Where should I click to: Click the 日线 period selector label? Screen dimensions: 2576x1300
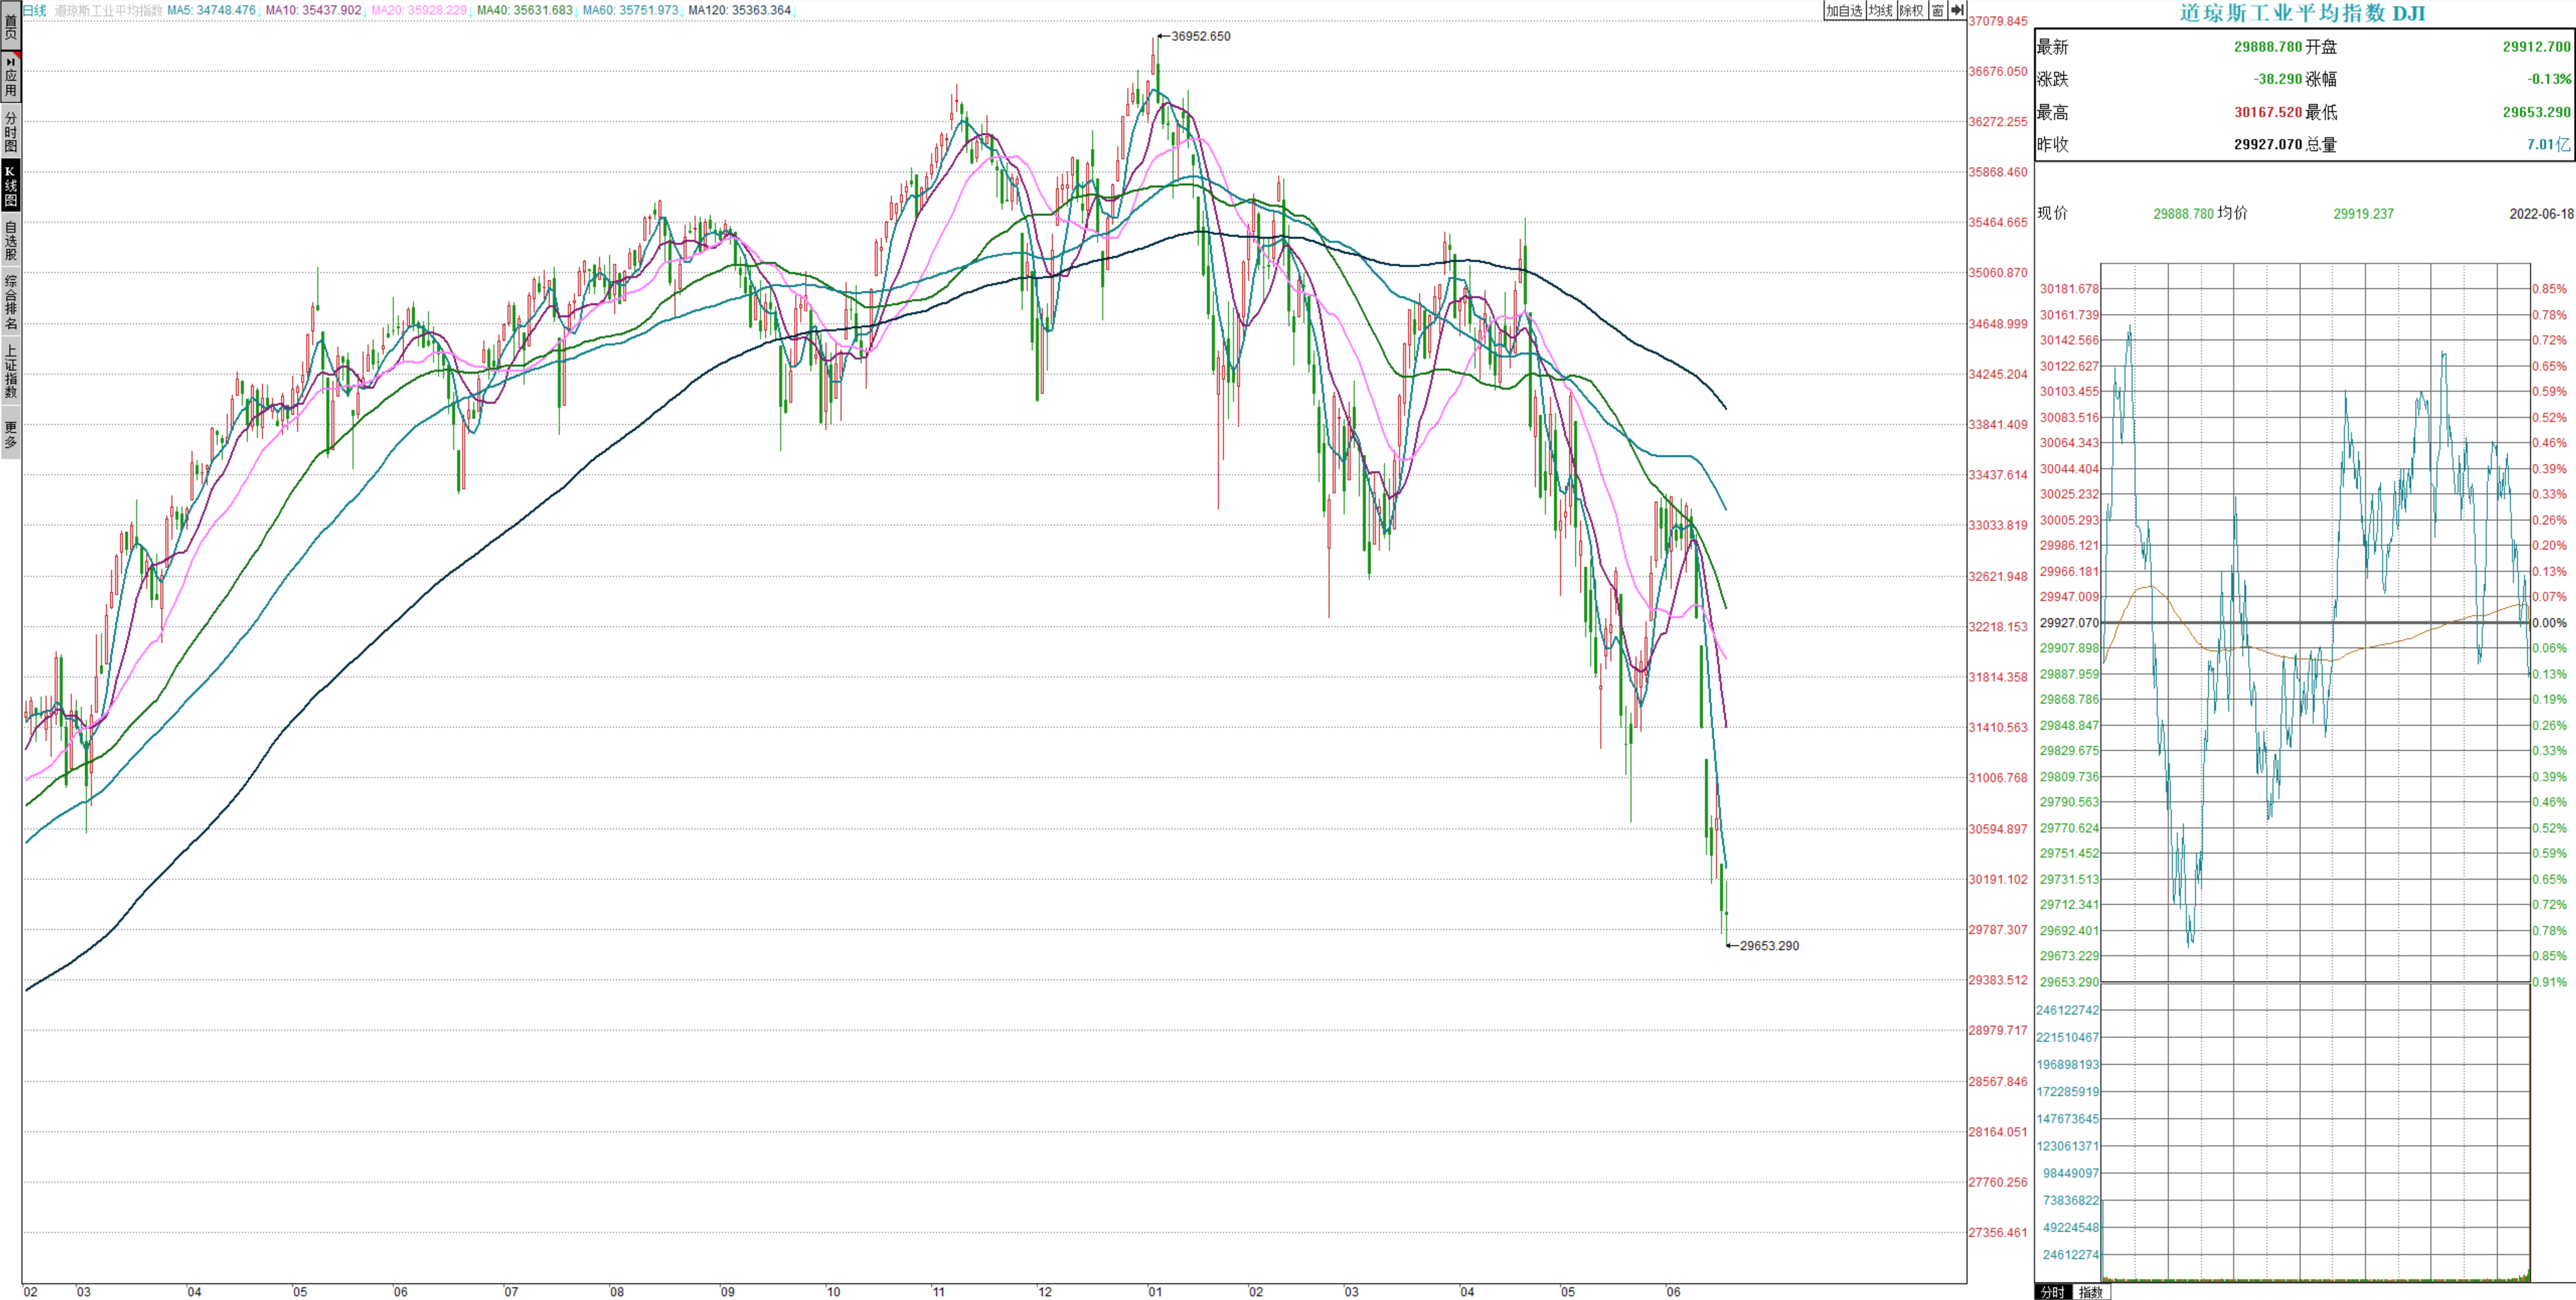(34, 10)
